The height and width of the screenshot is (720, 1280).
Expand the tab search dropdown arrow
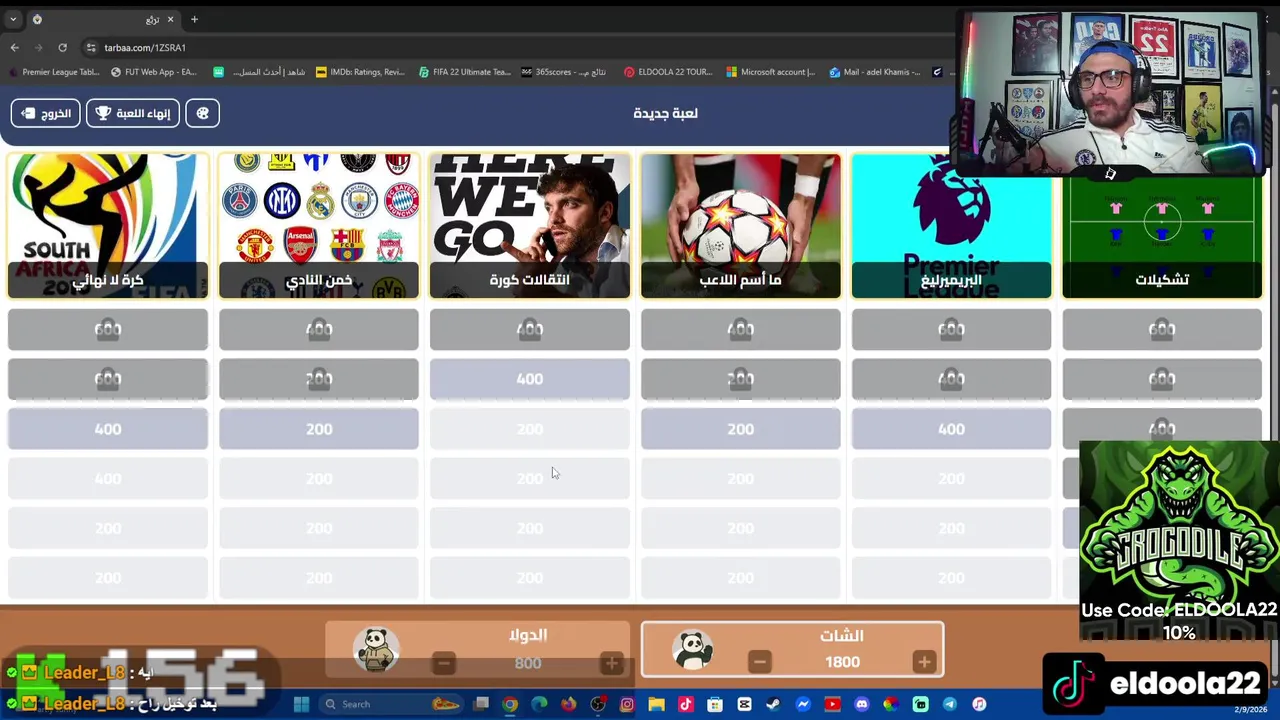pyautogui.click(x=13, y=19)
